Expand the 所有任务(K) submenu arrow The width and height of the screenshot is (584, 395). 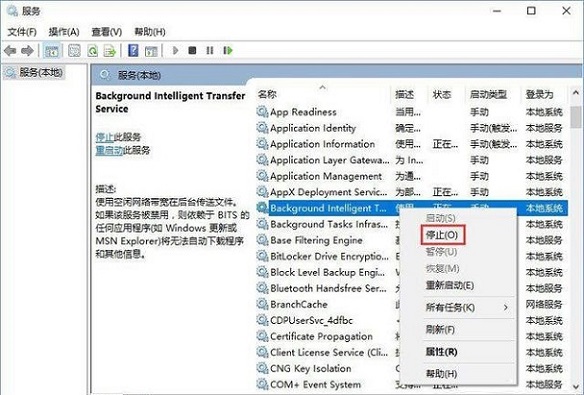pos(505,308)
